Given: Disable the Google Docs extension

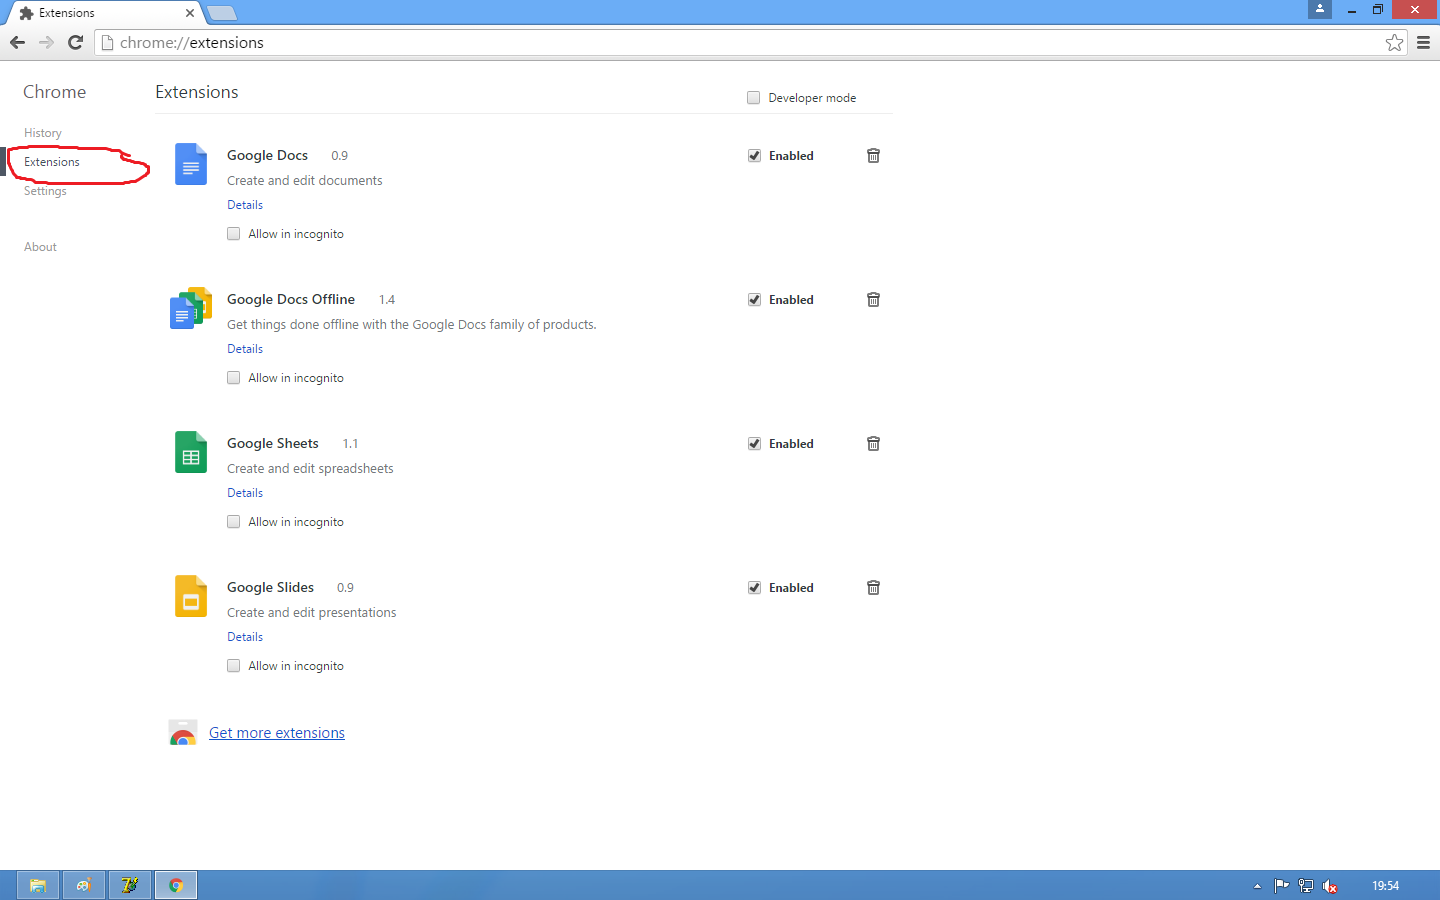Looking at the screenshot, I should point(754,156).
